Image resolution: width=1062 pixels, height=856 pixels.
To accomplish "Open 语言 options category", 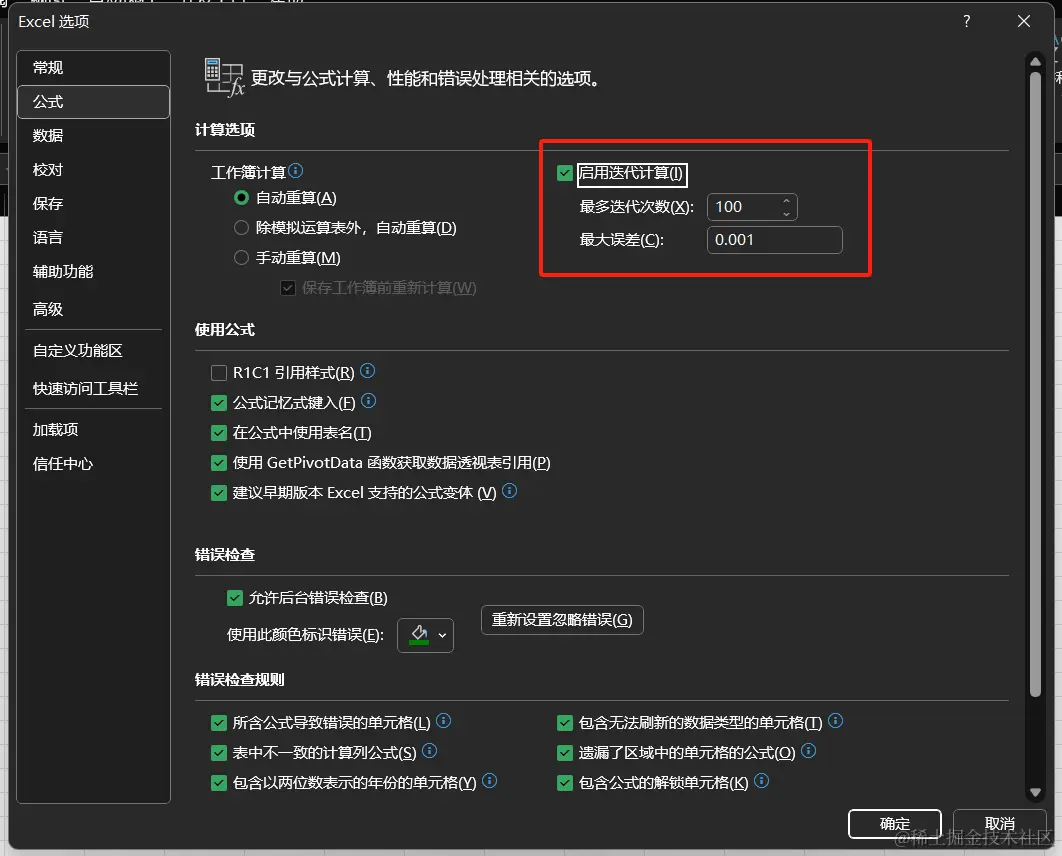I will (x=93, y=237).
